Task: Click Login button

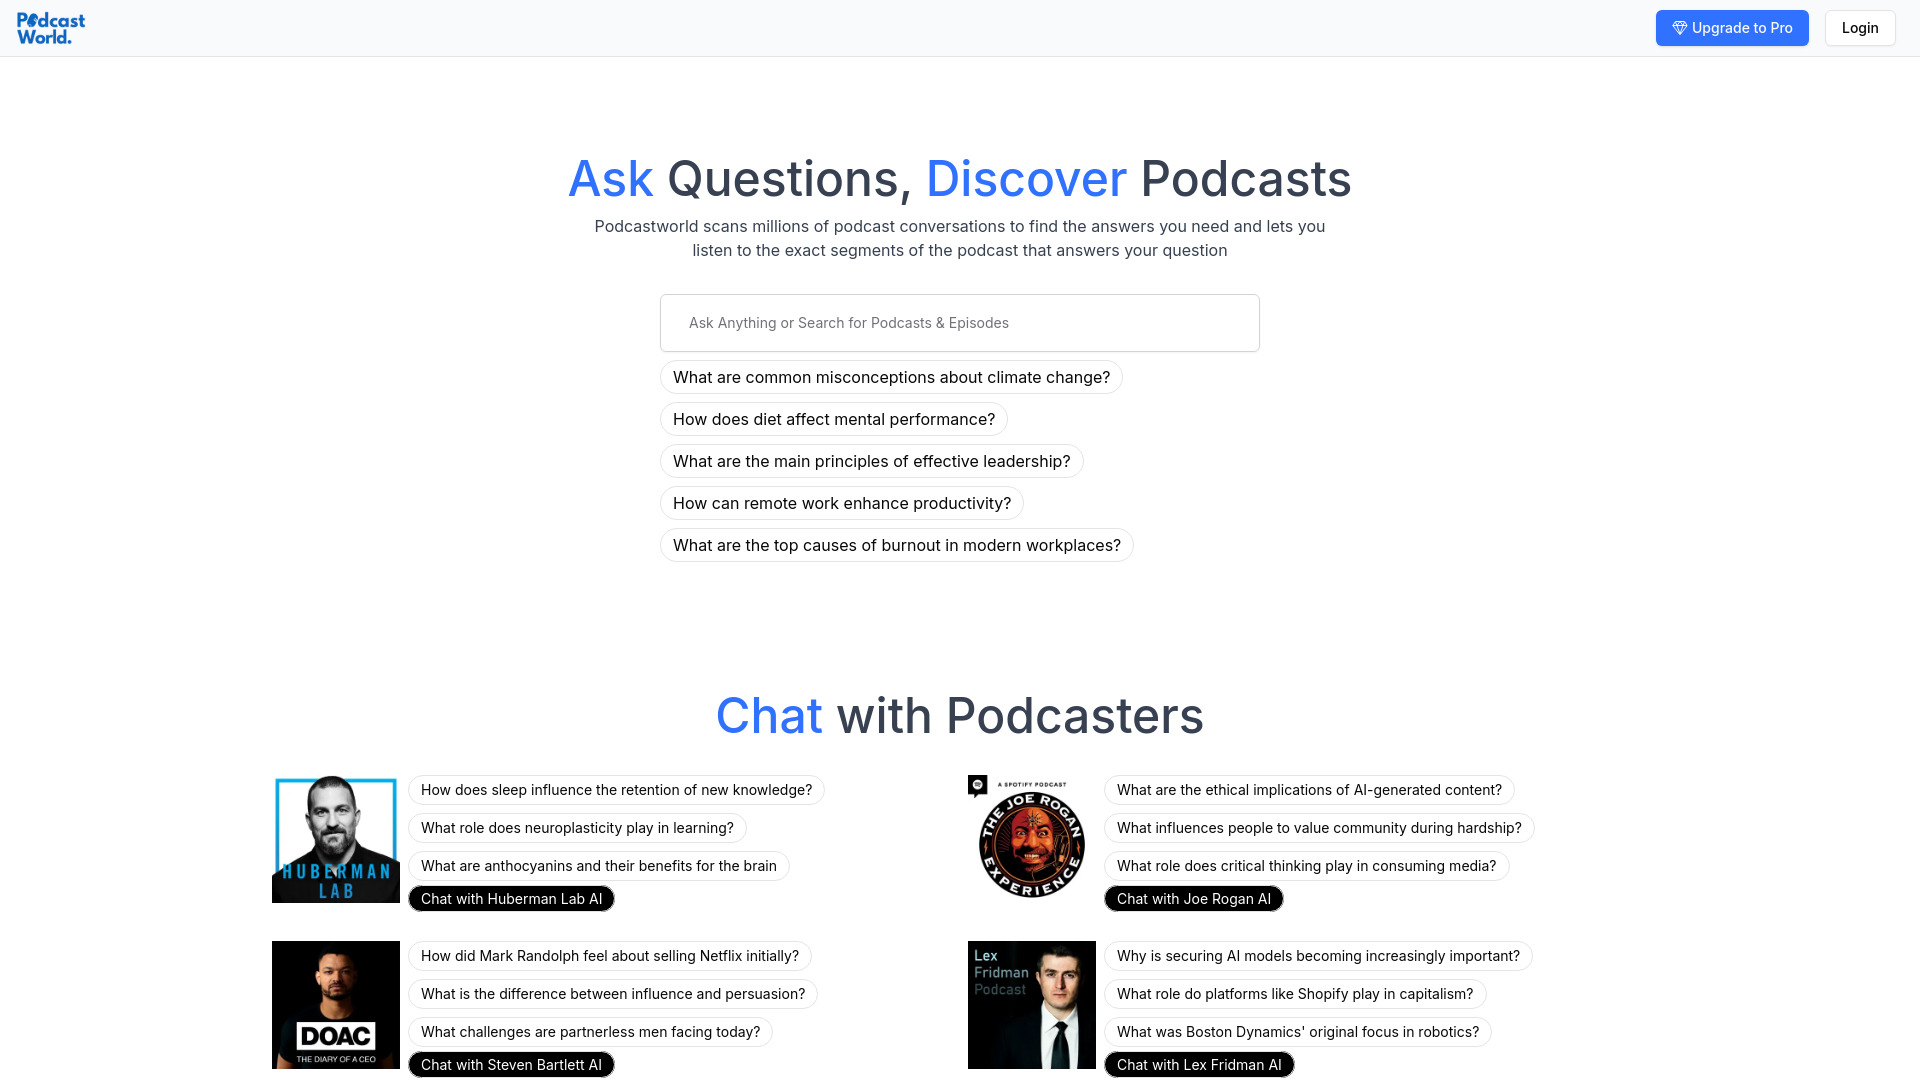Action: point(1861,28)
